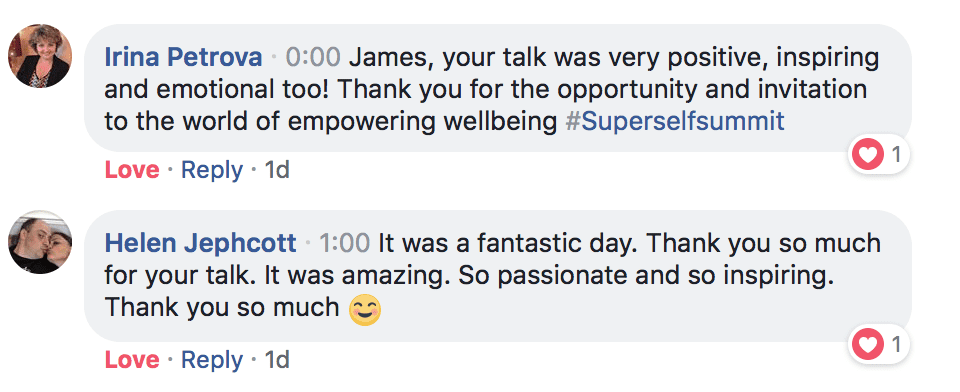Viewport: 960px width, 392px height.
Task: Jump to video timestamp 1:00
Action: 345,244
